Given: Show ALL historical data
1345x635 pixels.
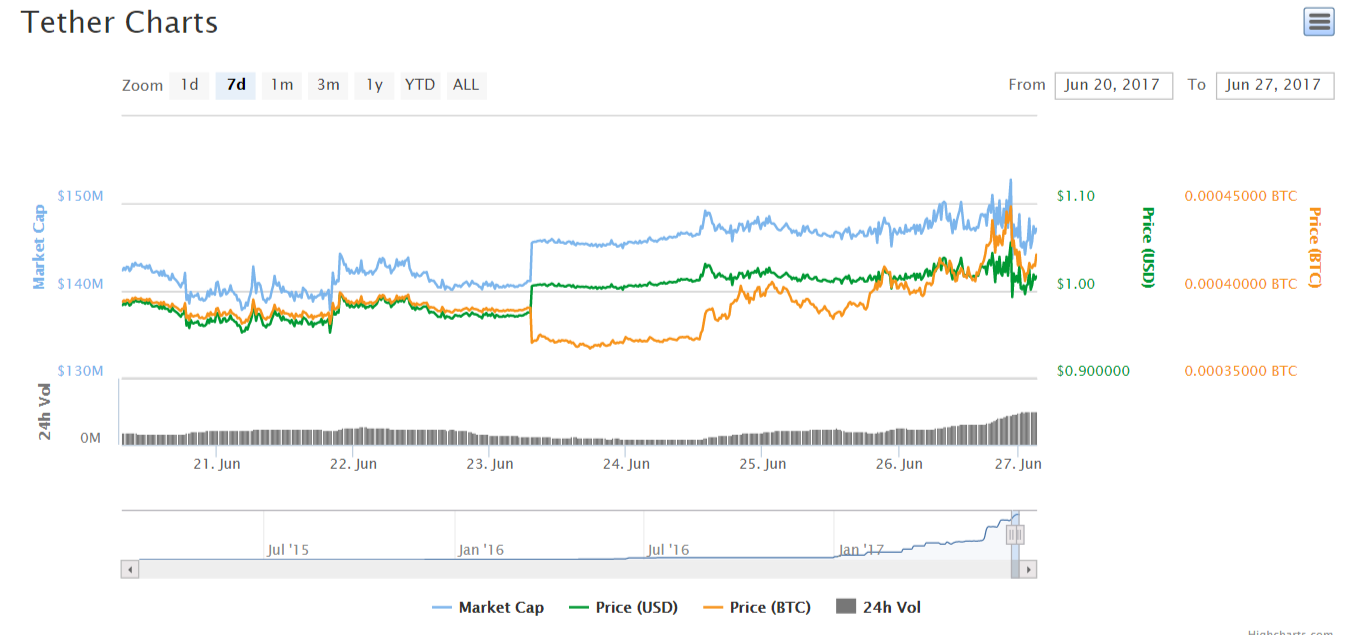Looking at the screenshot, I should pos(466,85).
